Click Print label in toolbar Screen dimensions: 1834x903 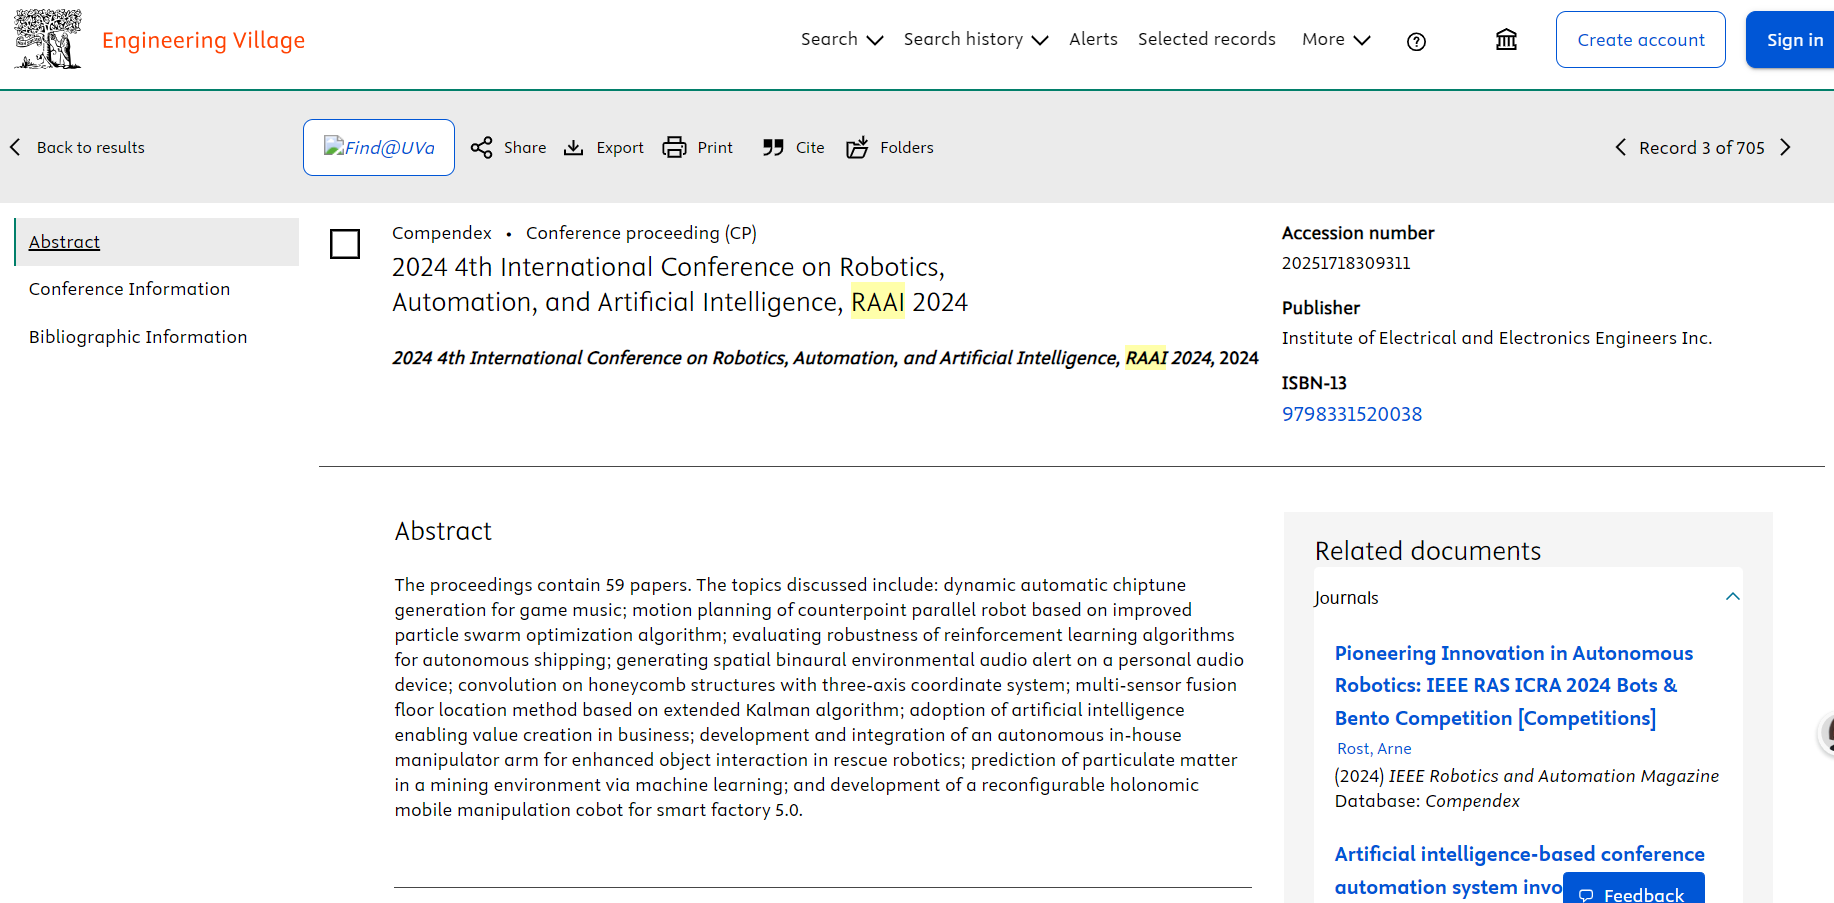[x=715, y=148]
